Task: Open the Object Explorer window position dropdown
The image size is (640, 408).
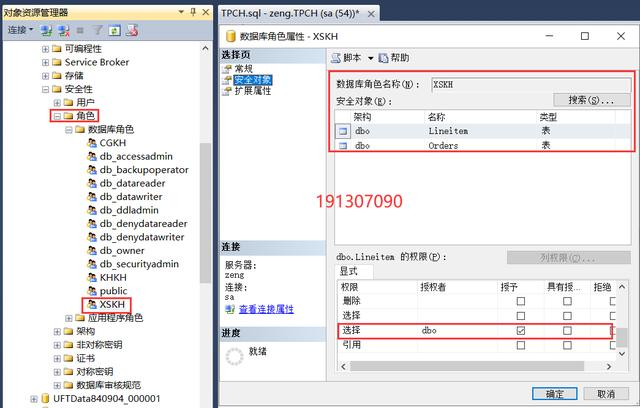Action: 181,12
